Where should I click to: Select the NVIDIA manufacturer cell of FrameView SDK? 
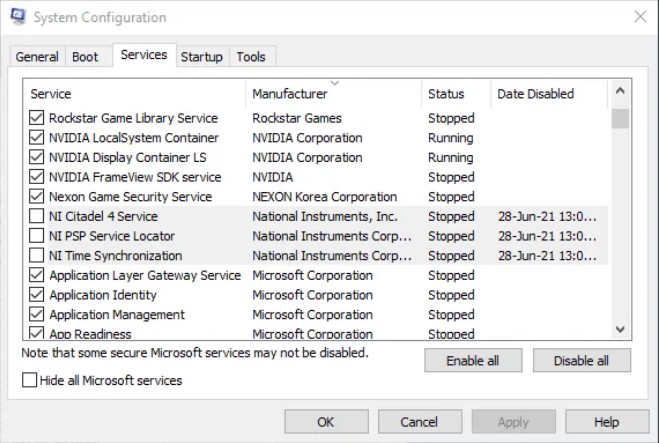[272, 177]
